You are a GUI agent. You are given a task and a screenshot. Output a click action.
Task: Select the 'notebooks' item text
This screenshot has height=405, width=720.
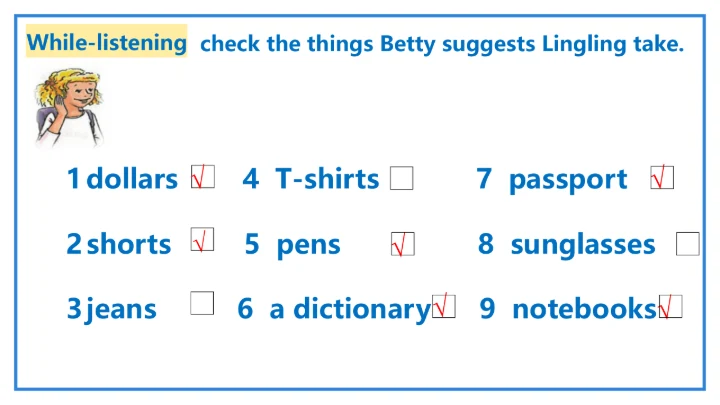583,309
